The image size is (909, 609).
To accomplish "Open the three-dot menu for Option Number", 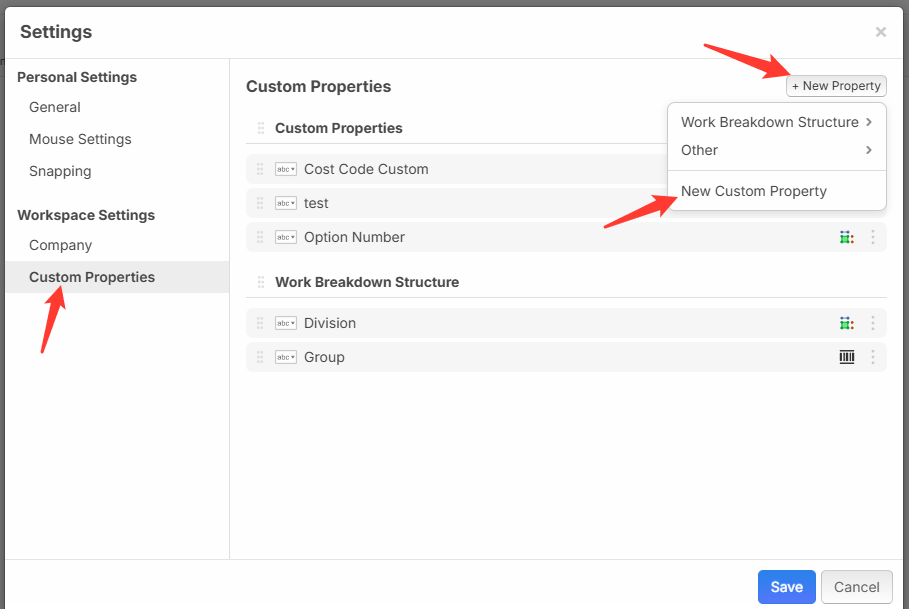I will coord(872,237).
